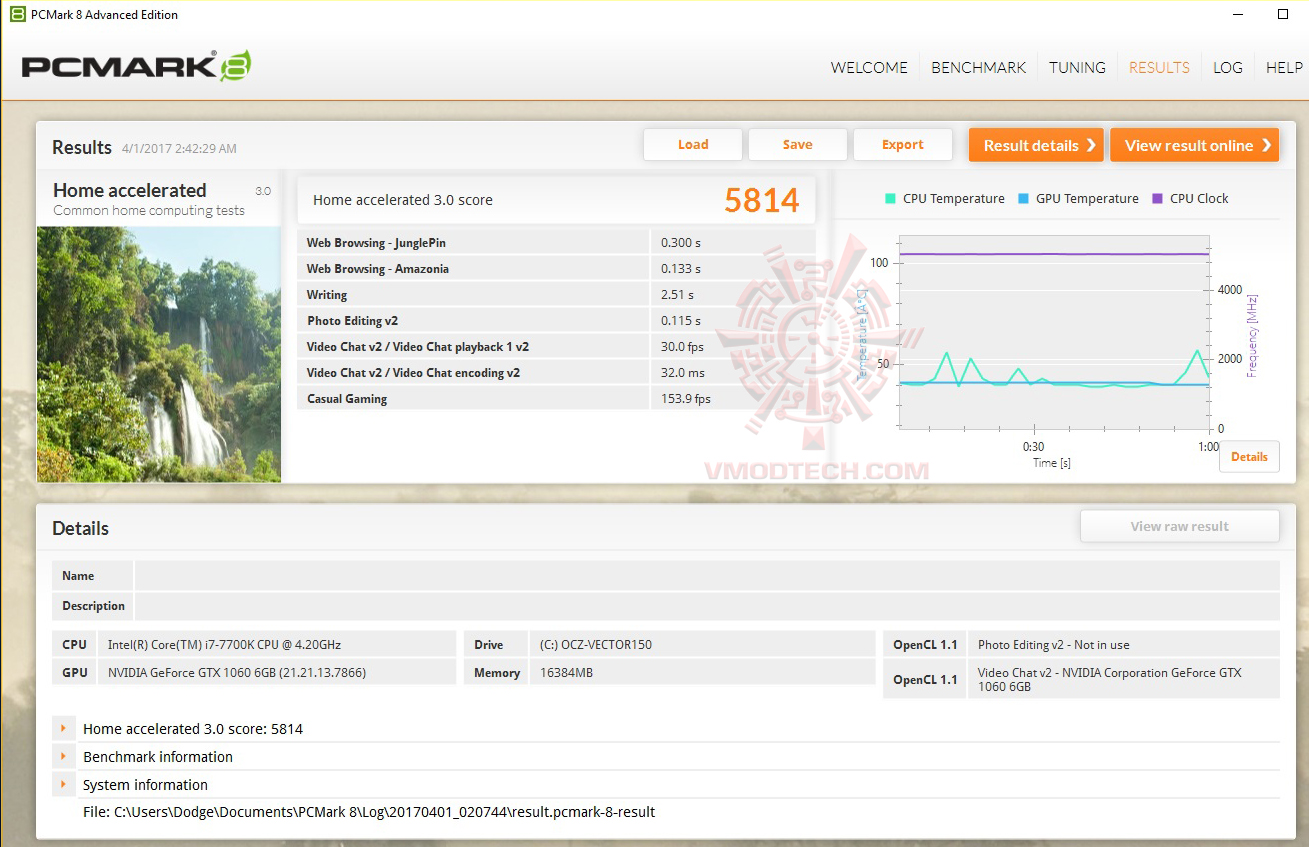
Task: Click the Home accelerated waterfall thumbnail
Action: tap(159, 354)
